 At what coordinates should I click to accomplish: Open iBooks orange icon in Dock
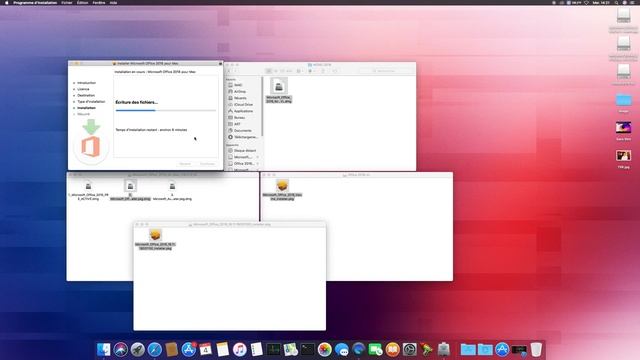click(392, 349)
